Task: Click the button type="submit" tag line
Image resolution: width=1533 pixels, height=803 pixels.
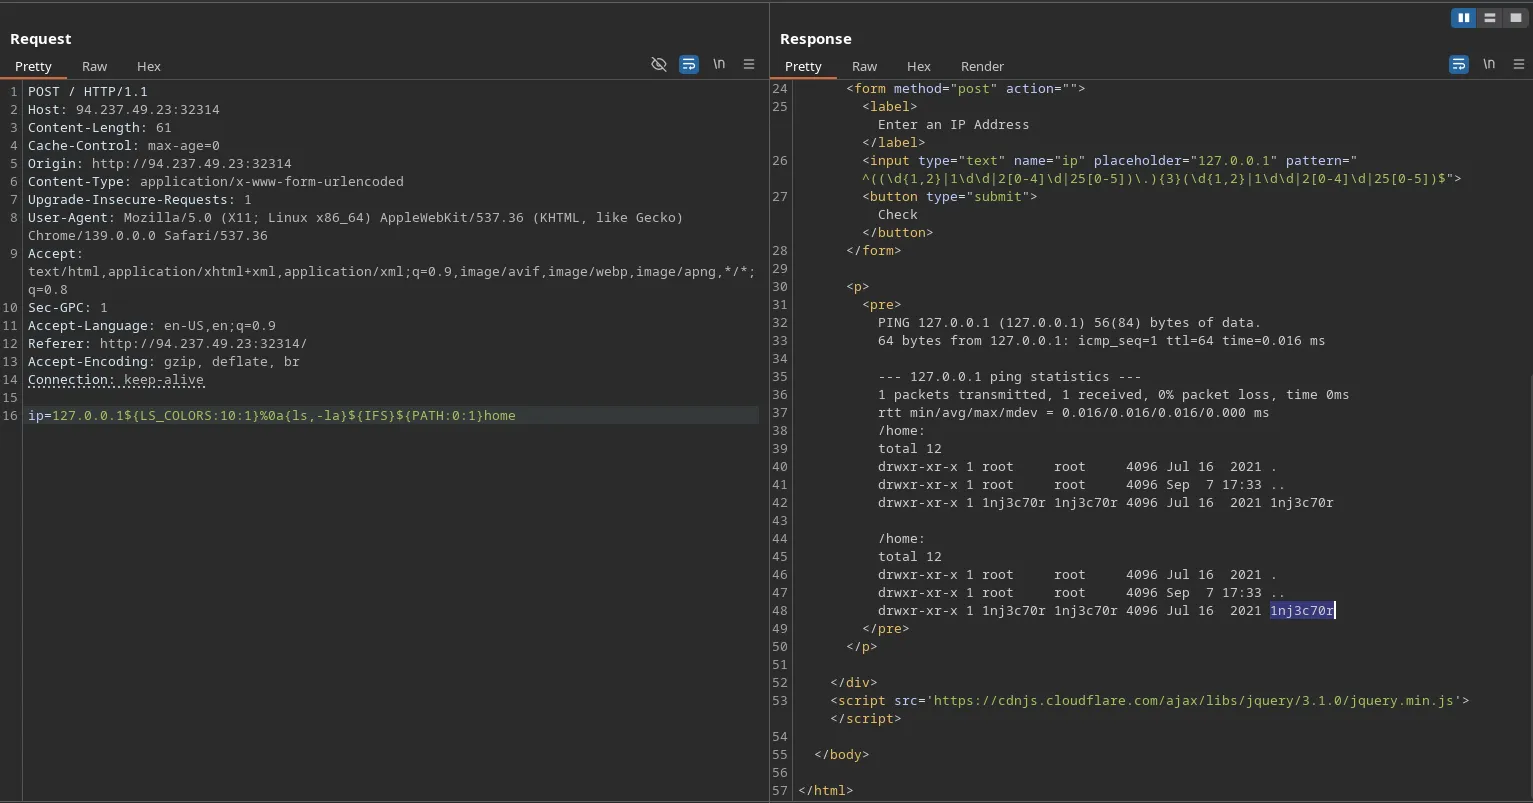Action: click(x=950, y=196)
